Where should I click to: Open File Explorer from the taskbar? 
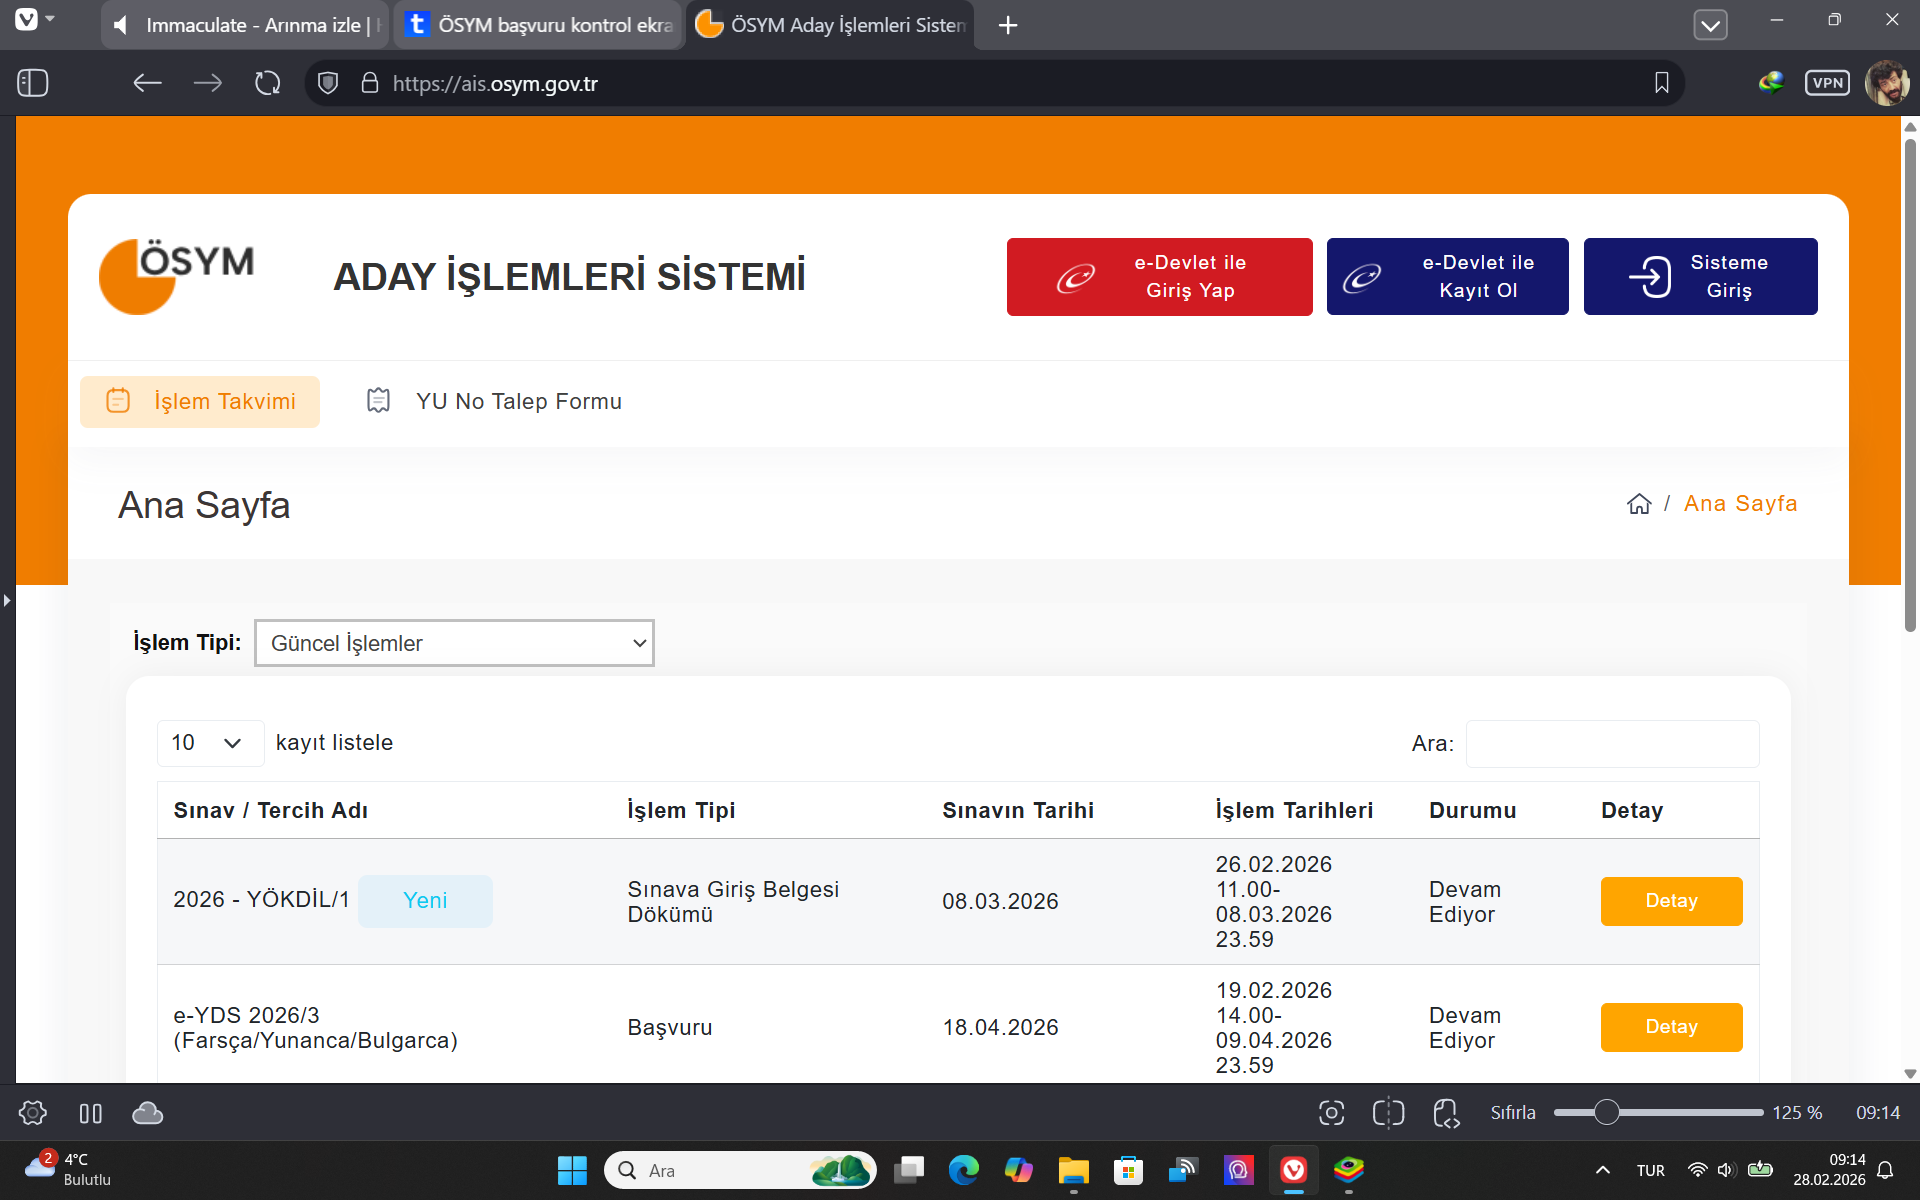coord(1073,1170)
